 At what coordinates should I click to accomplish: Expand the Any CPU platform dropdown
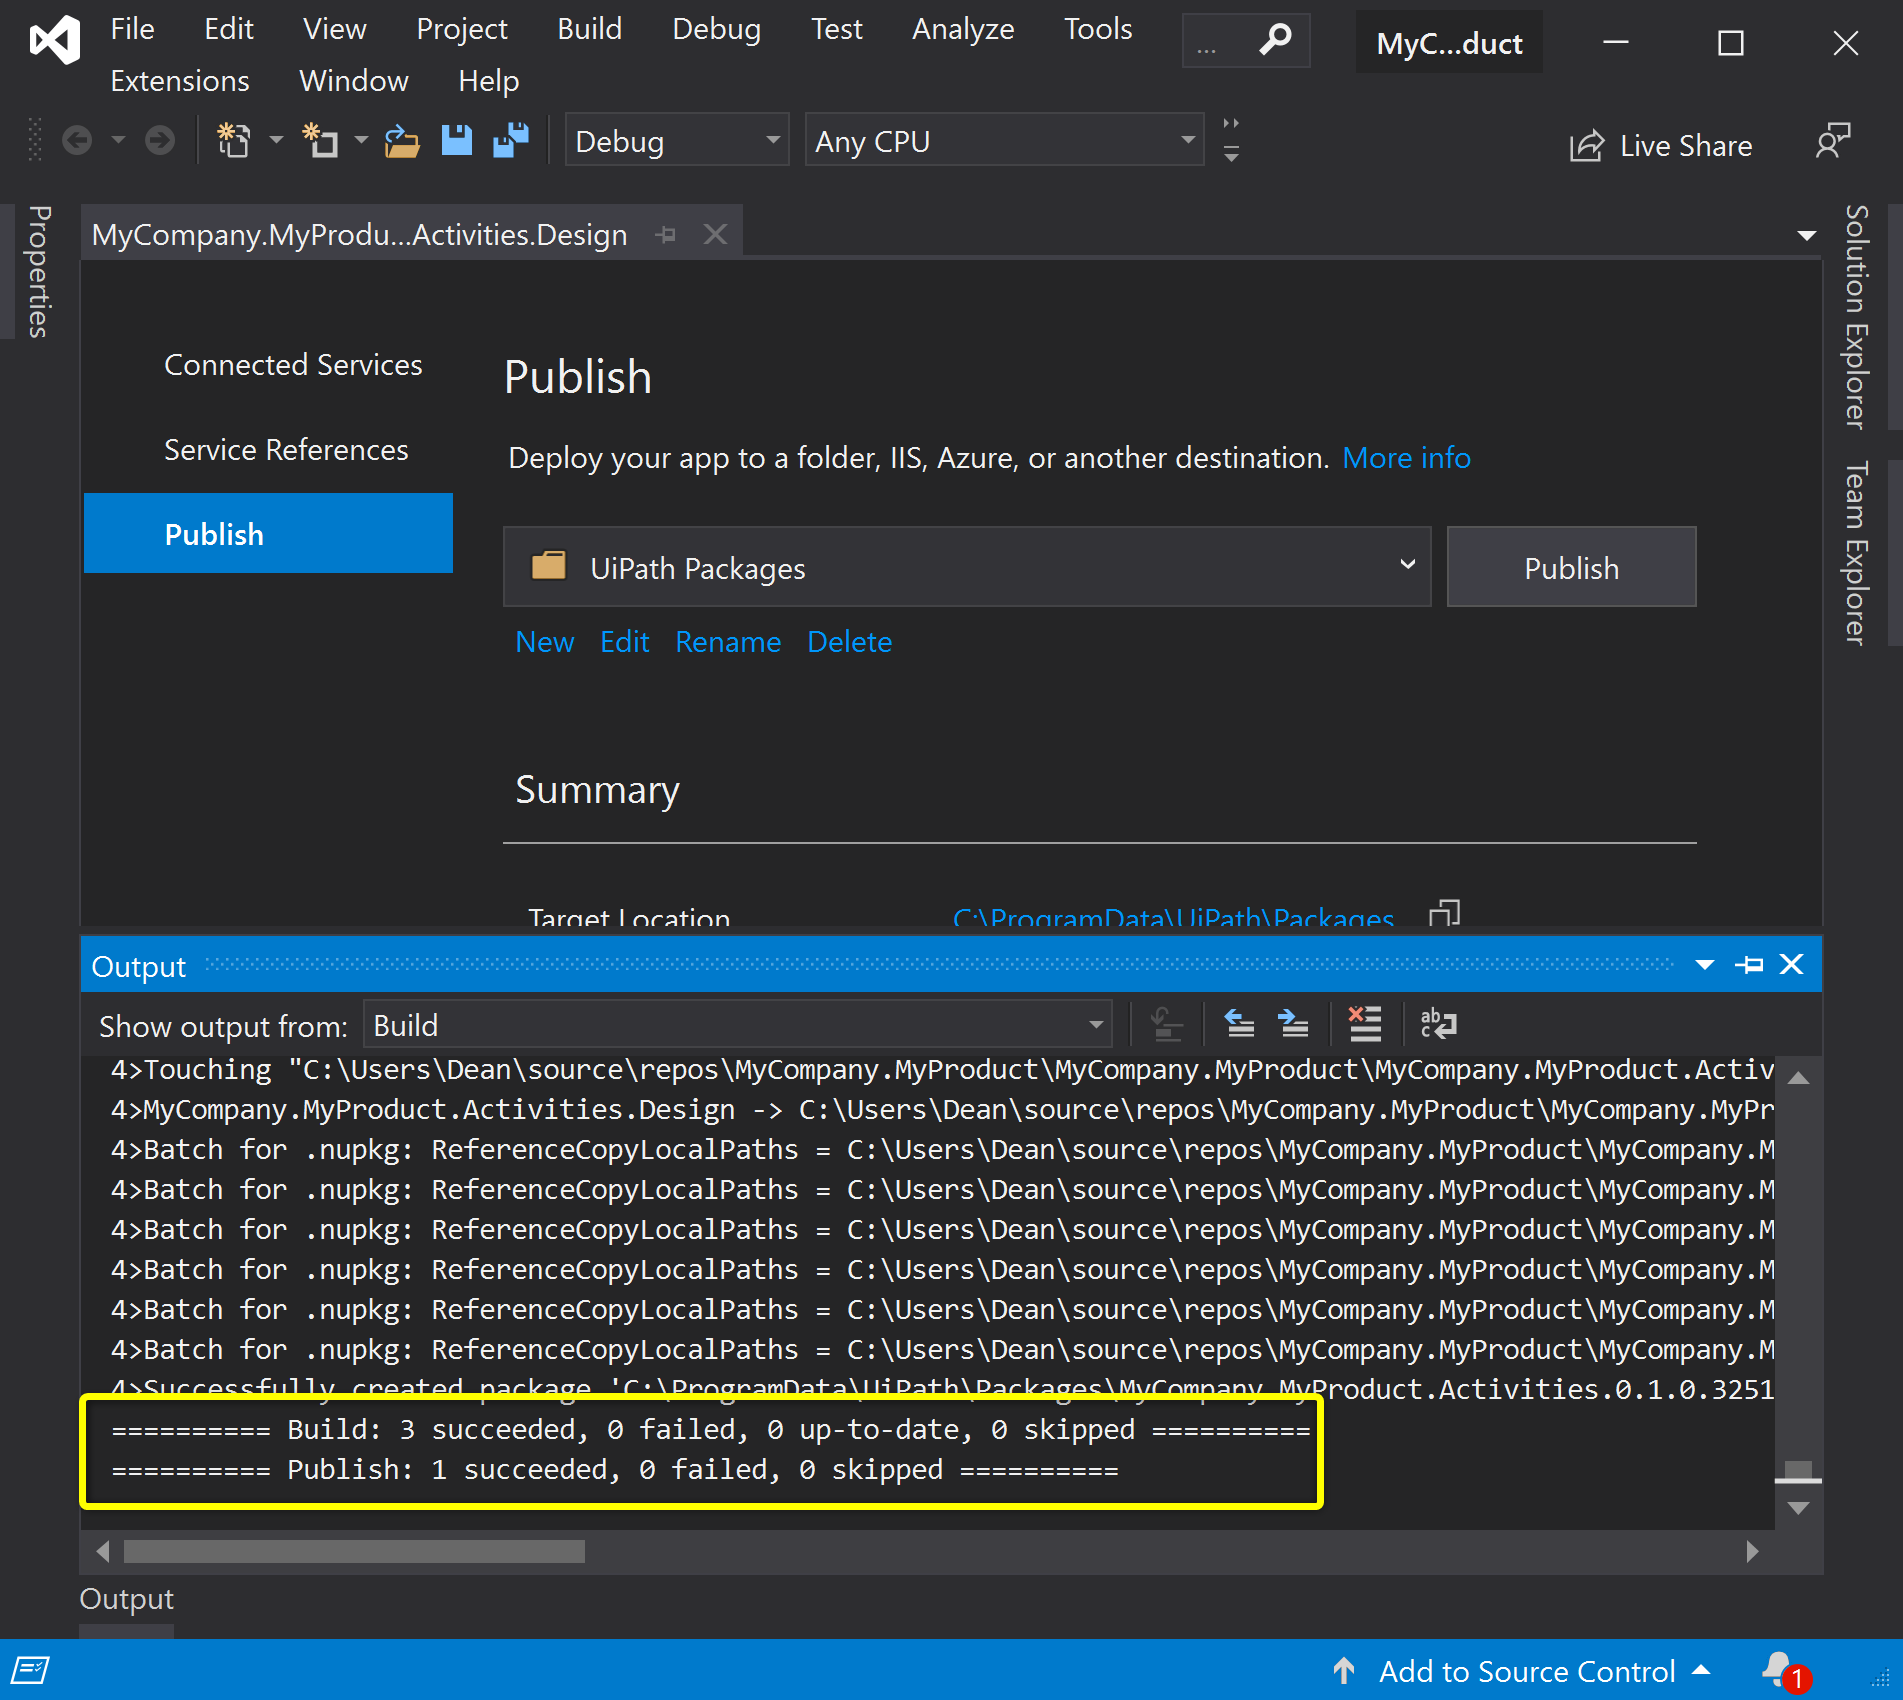(1003, 141)
